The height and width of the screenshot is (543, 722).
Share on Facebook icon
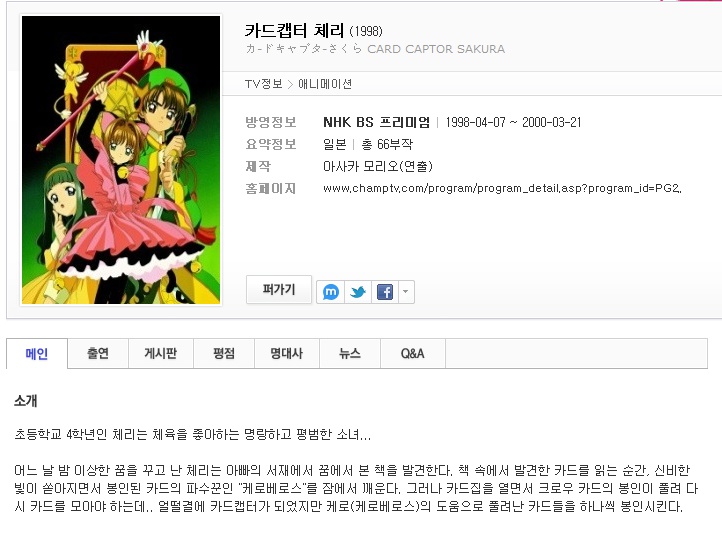384,292
